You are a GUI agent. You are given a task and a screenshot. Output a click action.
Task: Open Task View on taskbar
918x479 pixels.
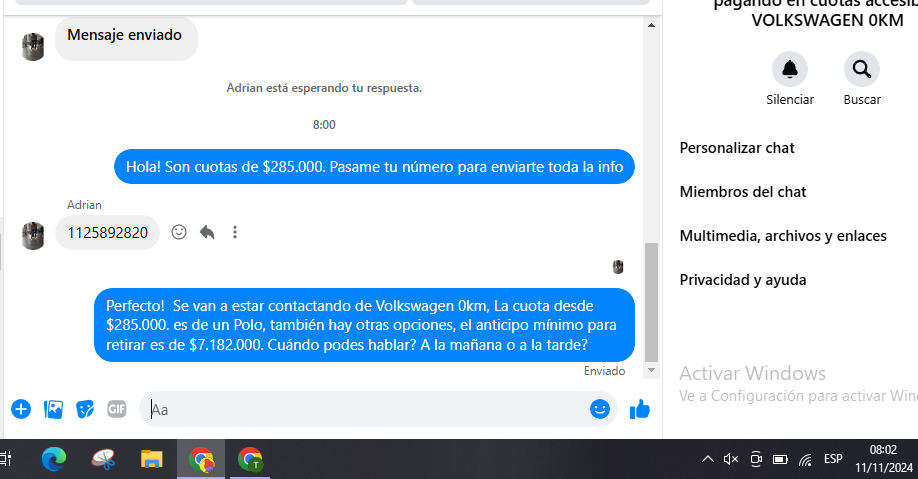point(6,459)
